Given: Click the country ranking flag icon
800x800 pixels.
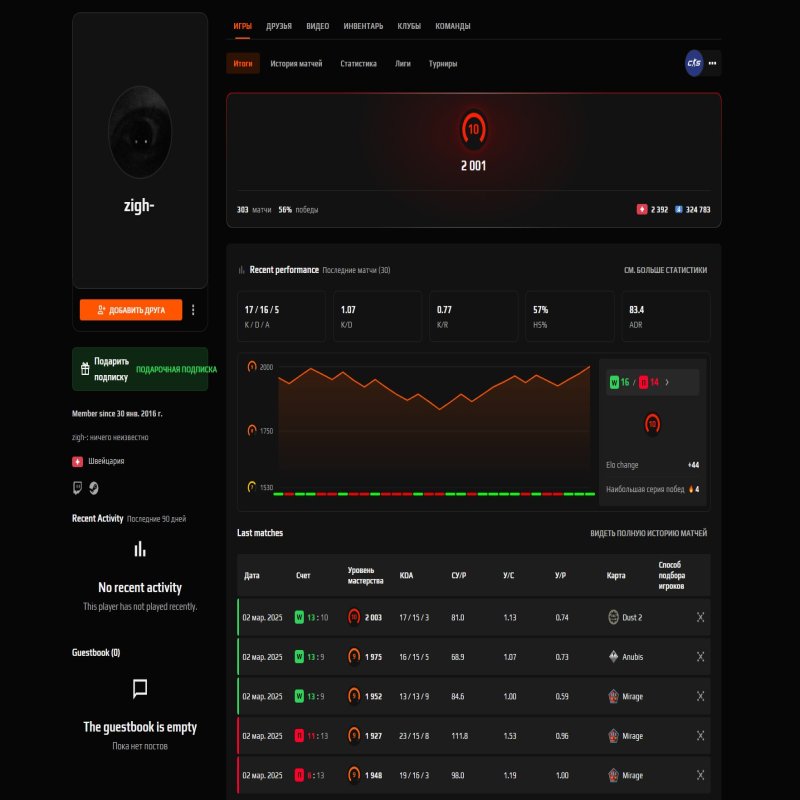Looking at the screenshot, I should (642, 210).
